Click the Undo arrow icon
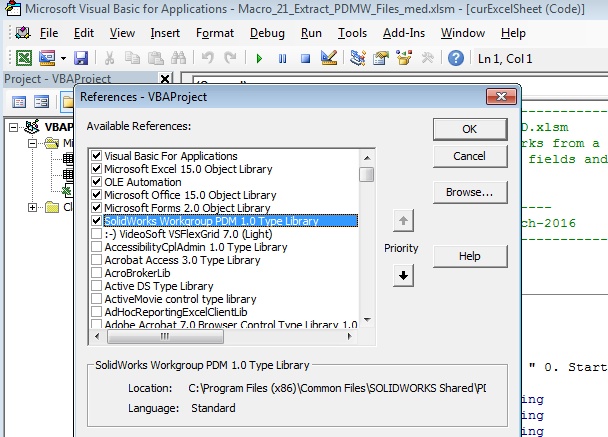This screenshot has height=437, width=608. (208, 59)
